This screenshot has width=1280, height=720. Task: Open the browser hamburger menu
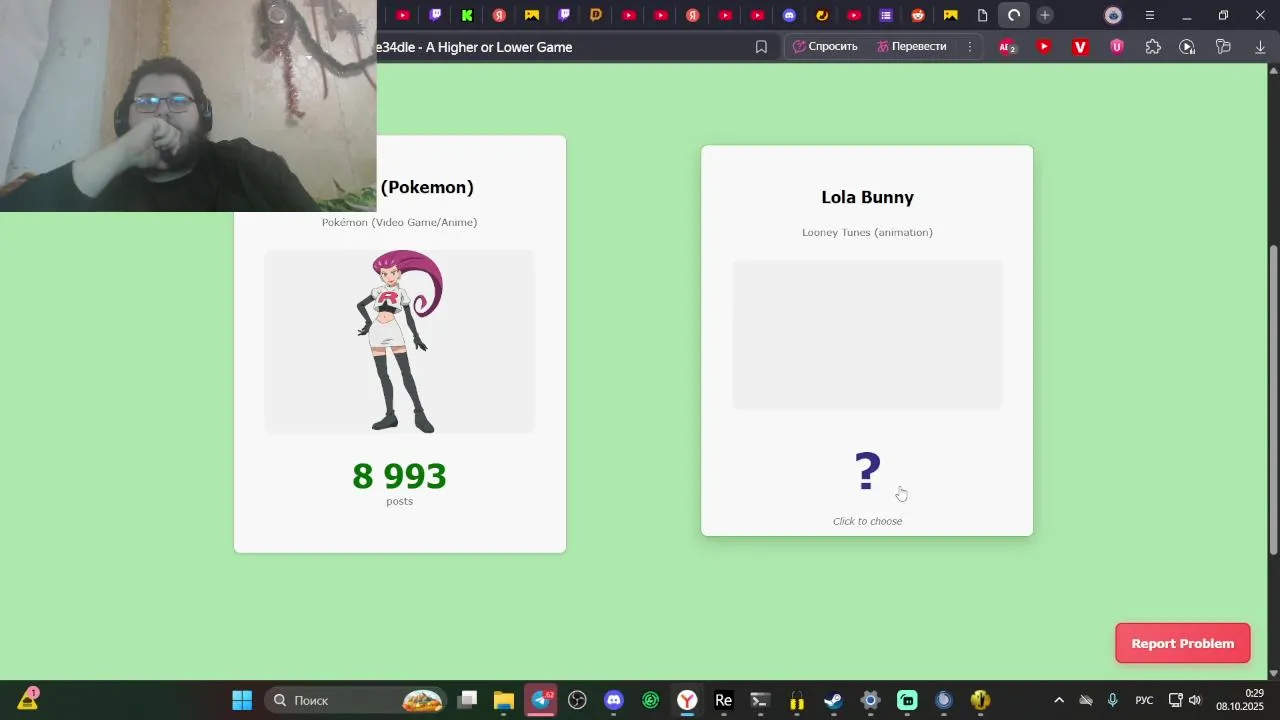pyautogui.click(x=1150, y=15)
